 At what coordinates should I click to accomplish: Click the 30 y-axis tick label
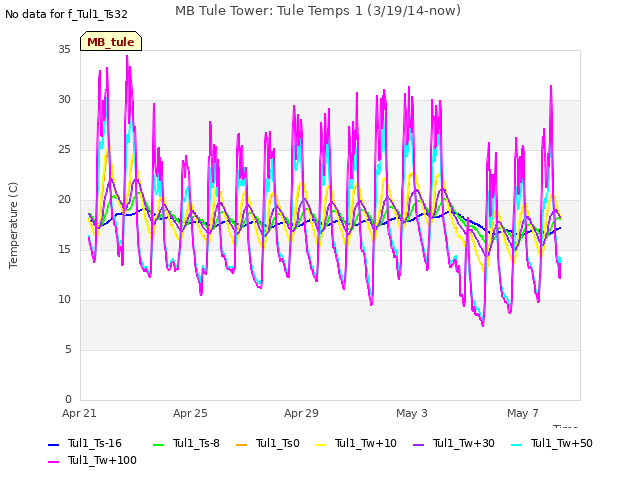(x=64, y=100)
